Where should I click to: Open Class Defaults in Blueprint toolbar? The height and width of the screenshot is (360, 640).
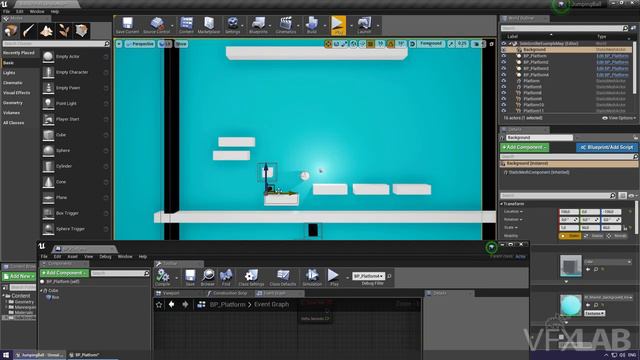[x=282, y=277]
